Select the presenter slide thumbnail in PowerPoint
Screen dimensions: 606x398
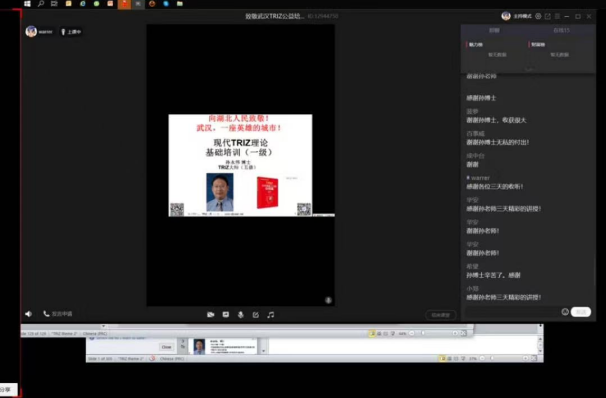coord(223,346)
